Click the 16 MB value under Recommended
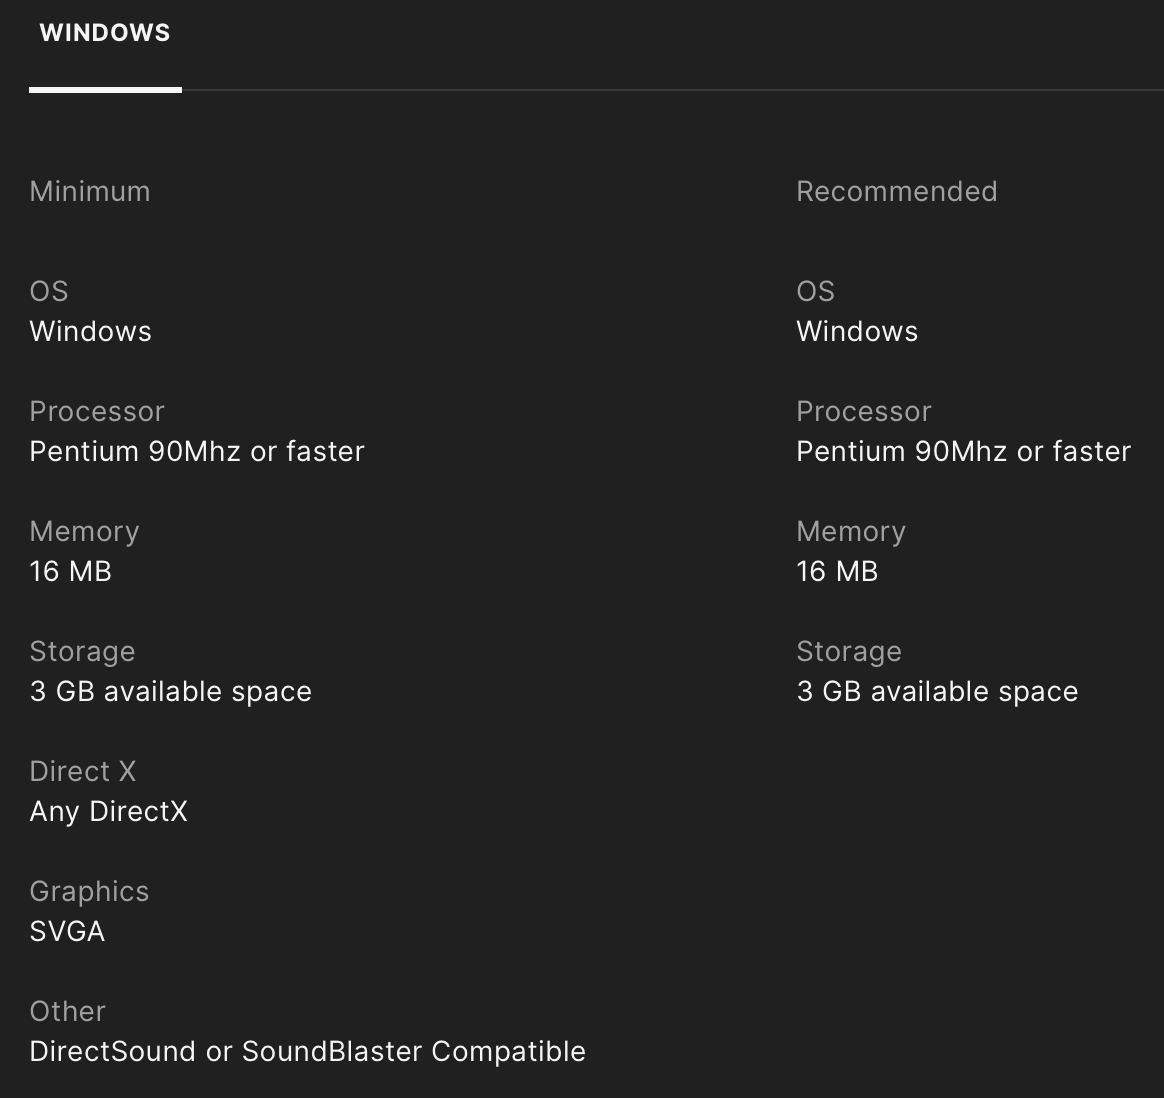 [x=837, y=571]
